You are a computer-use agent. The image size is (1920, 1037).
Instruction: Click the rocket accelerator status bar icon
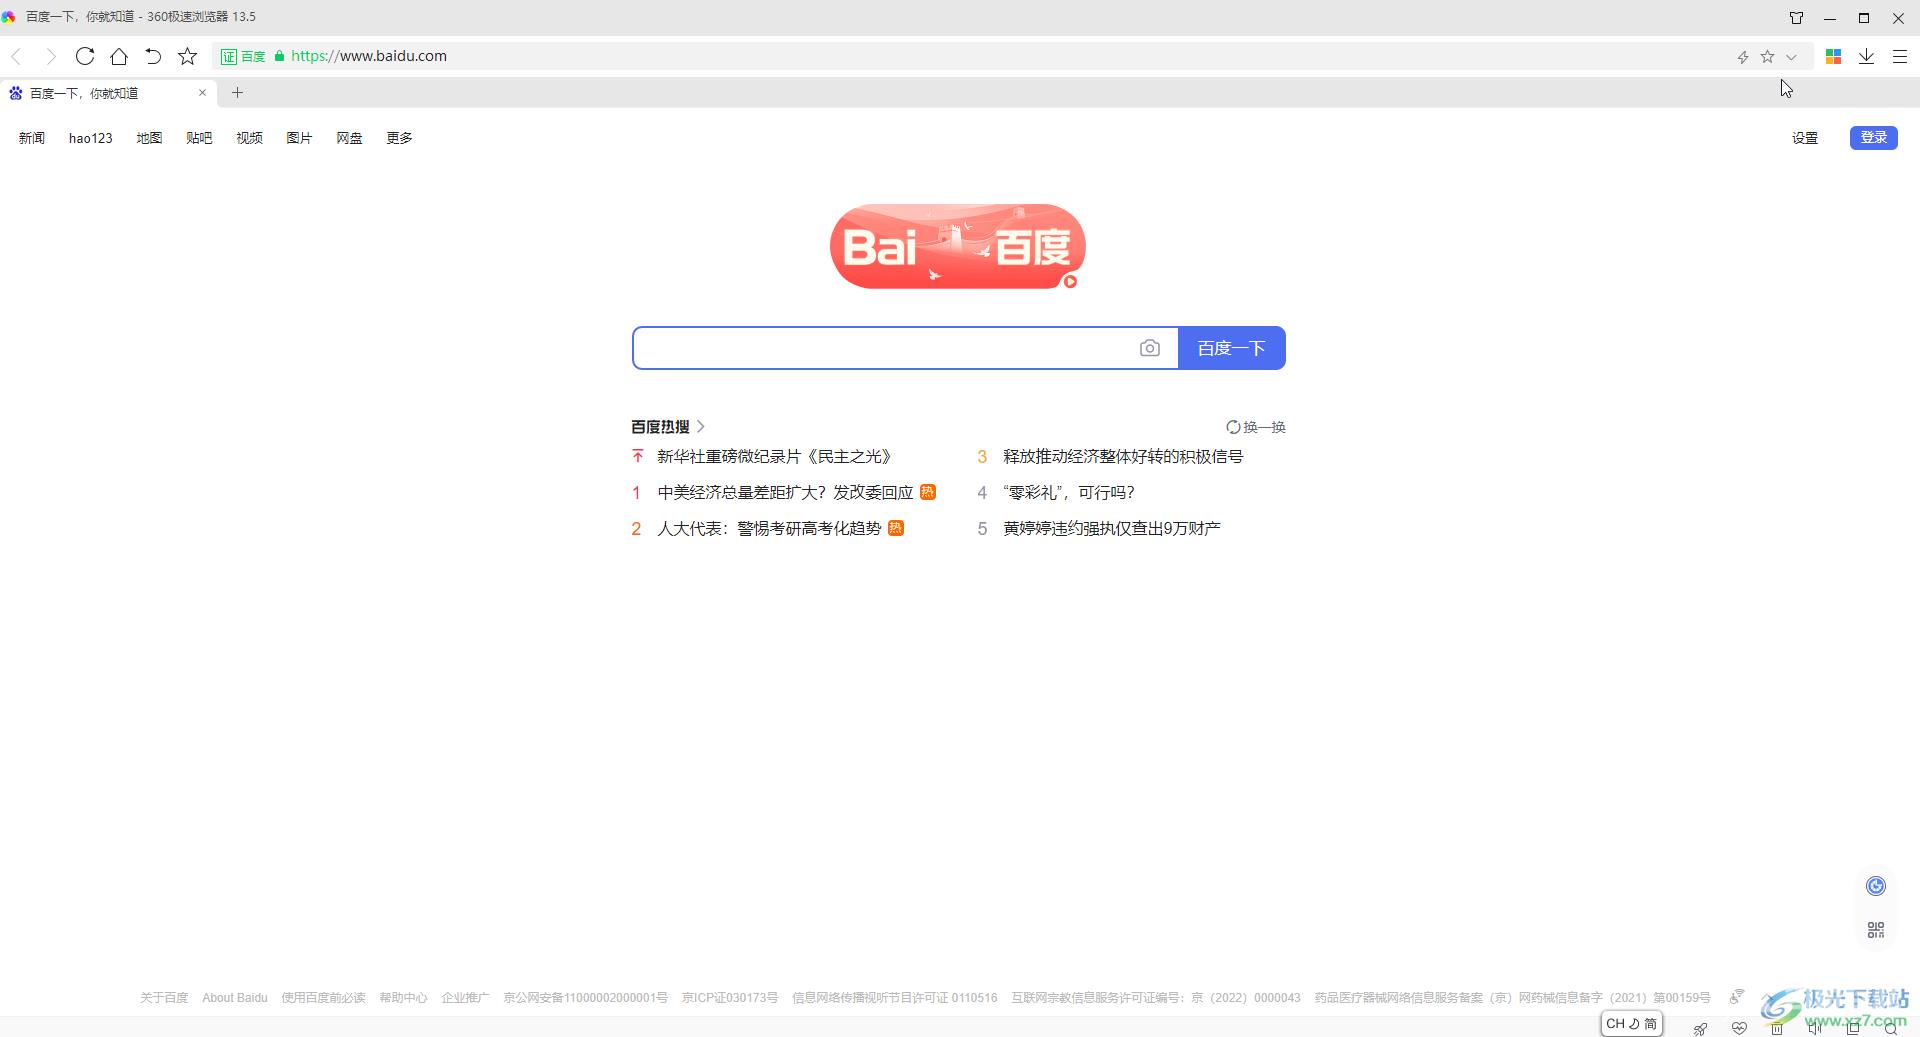click(1700, 1028)
